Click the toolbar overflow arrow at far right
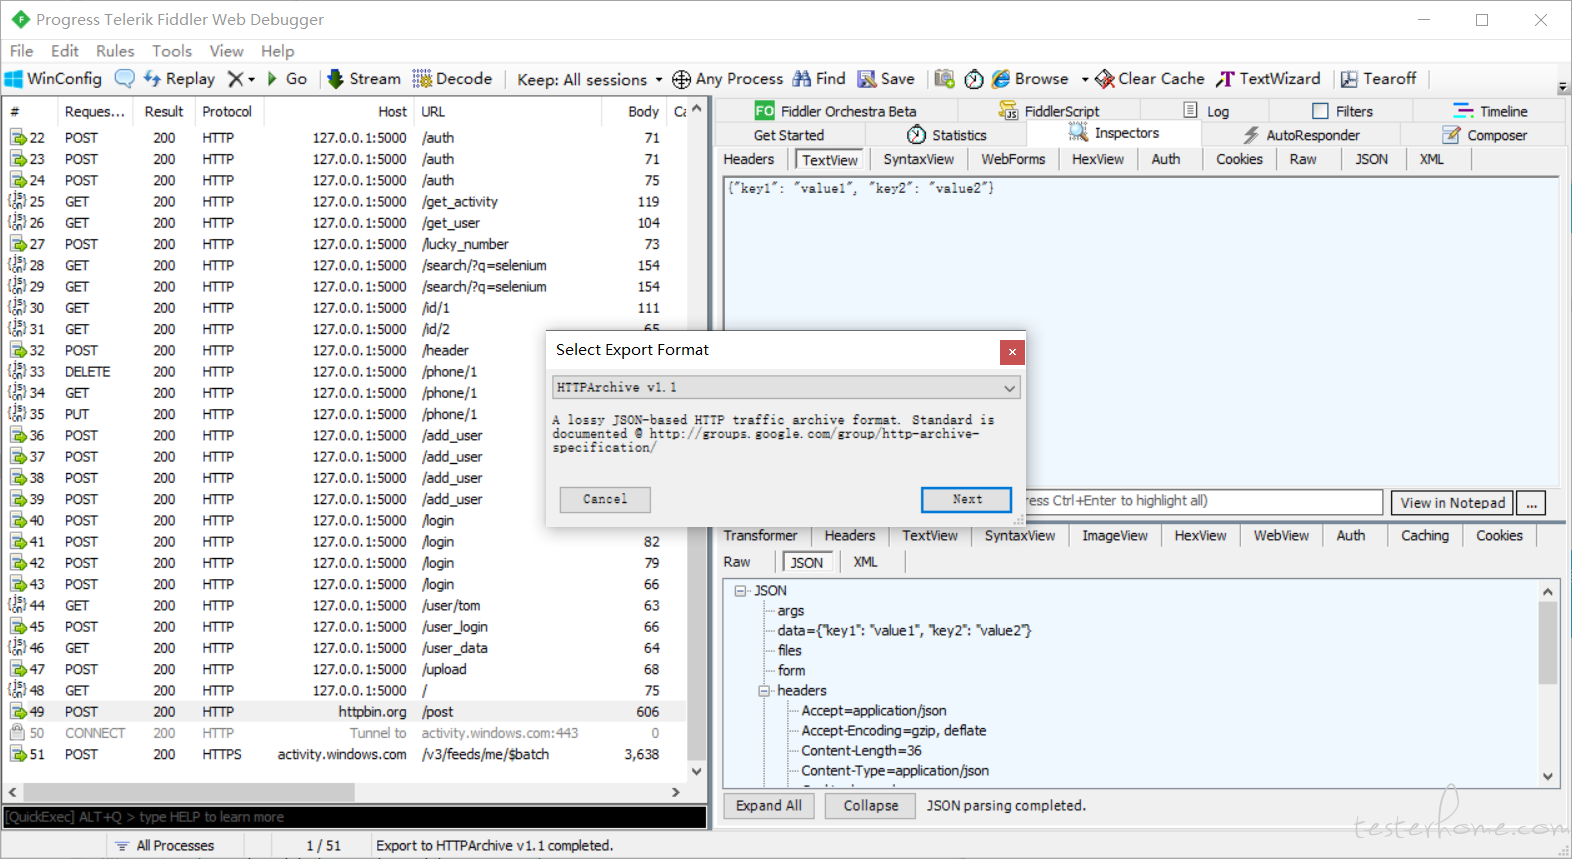Screen dimensions: 1572x859 tap(1562, 87)
